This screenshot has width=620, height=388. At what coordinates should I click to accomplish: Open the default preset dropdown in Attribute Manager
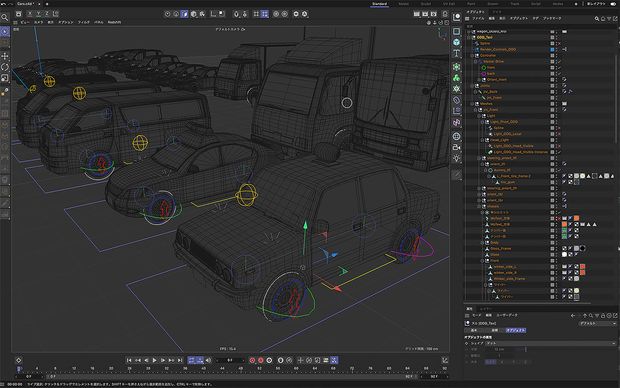(x=597, y=323)
